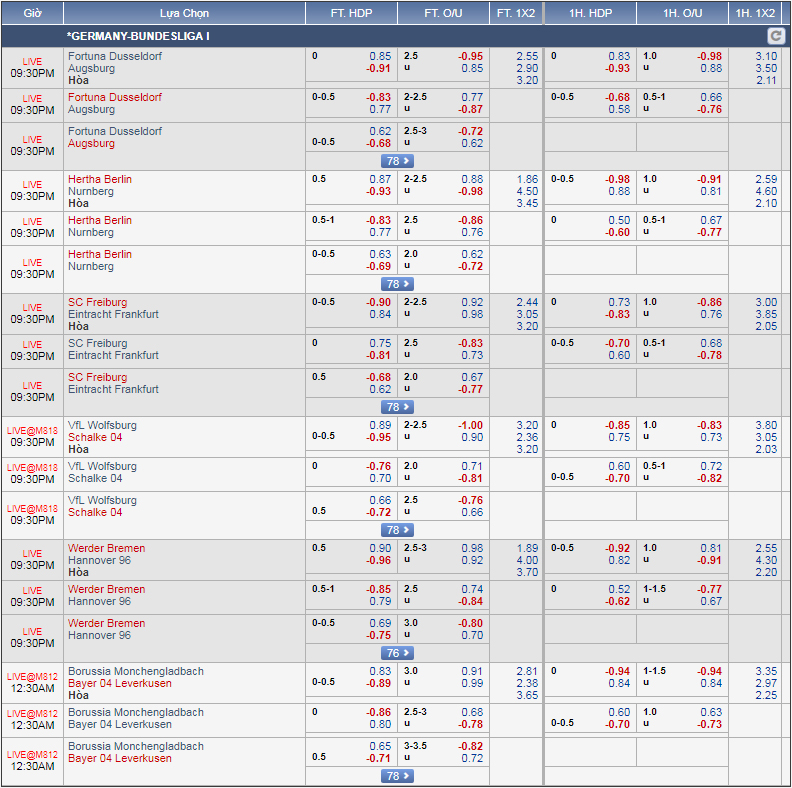This screenshot has width=792, height=788.
Task: Select Bayer 04 Leverkusen FT 1X2 odds 2.38
Action: [x=527, y=684]
